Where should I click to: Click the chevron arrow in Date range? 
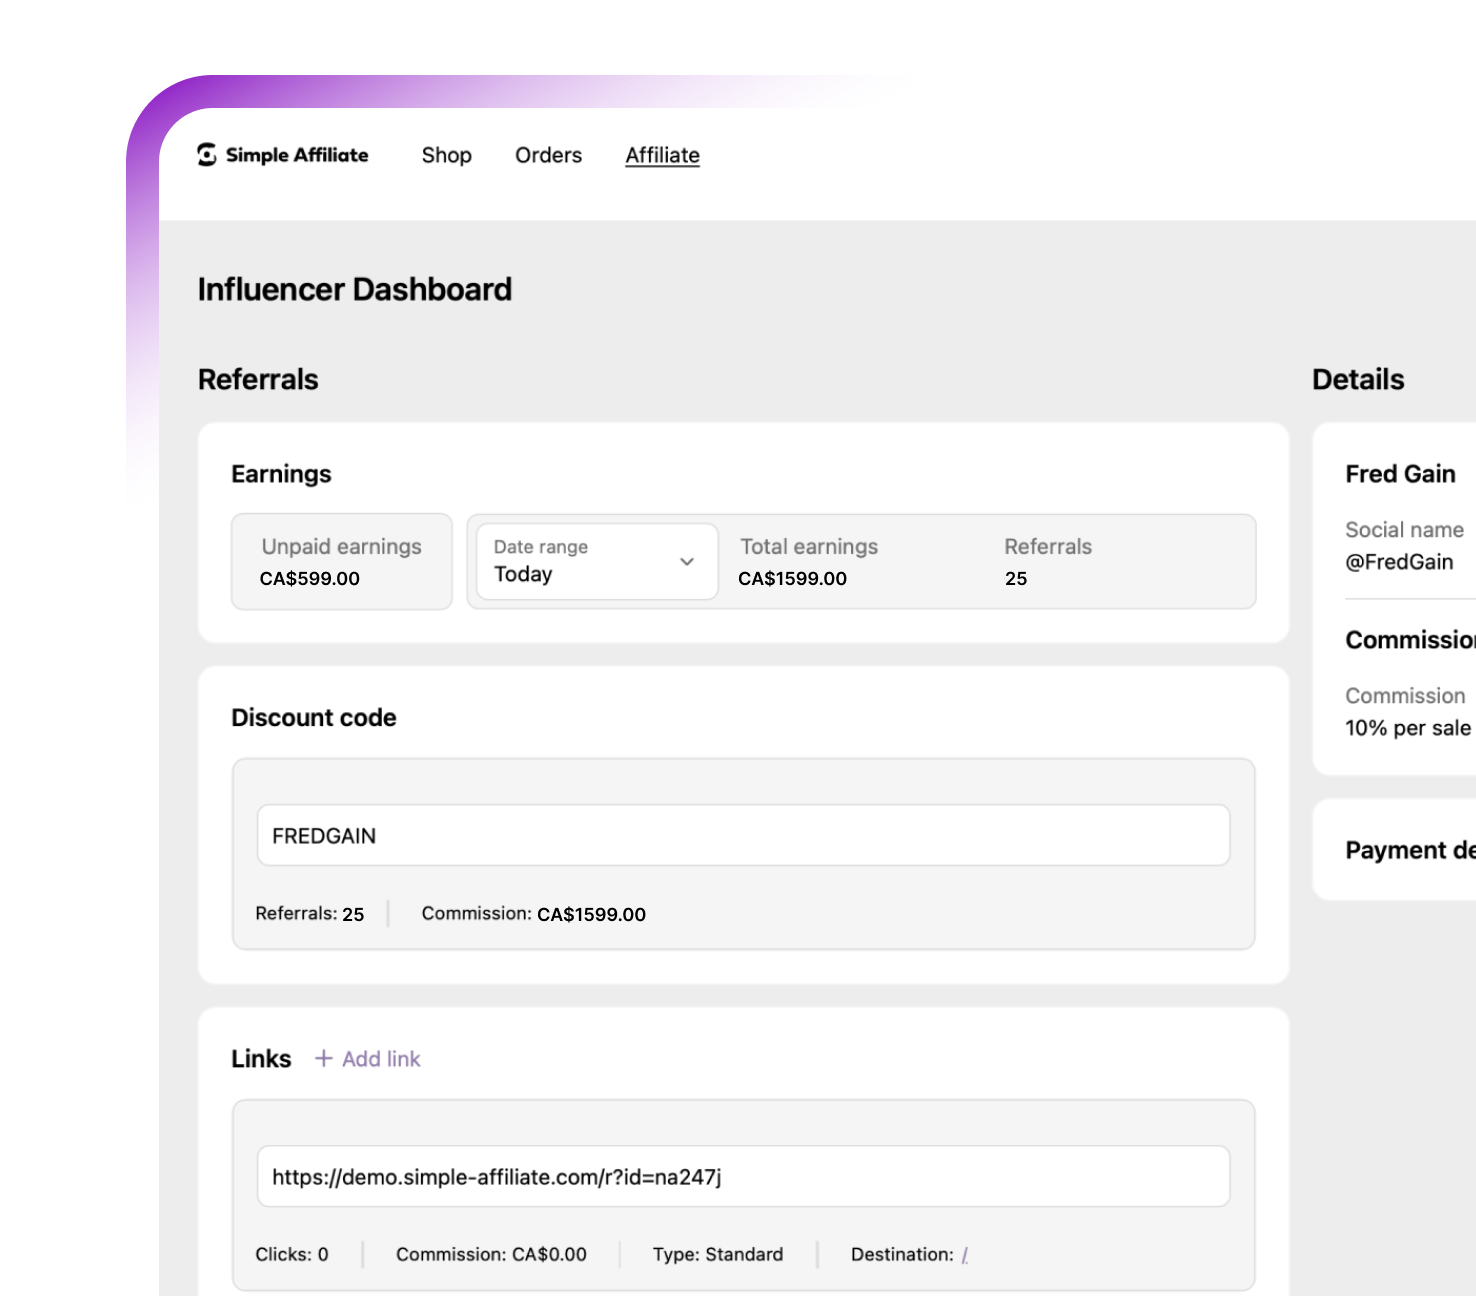click(x=687, y=561)
